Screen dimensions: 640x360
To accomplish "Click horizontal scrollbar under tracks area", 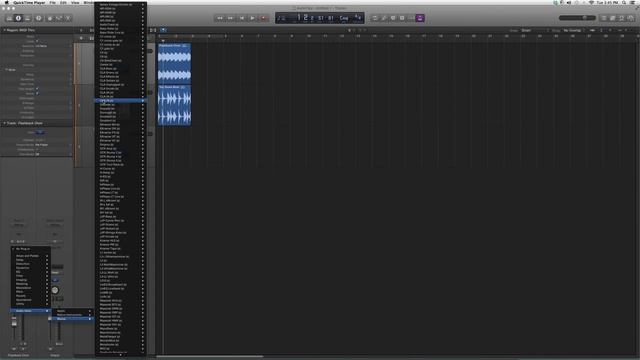I will [x=209, y=356].
